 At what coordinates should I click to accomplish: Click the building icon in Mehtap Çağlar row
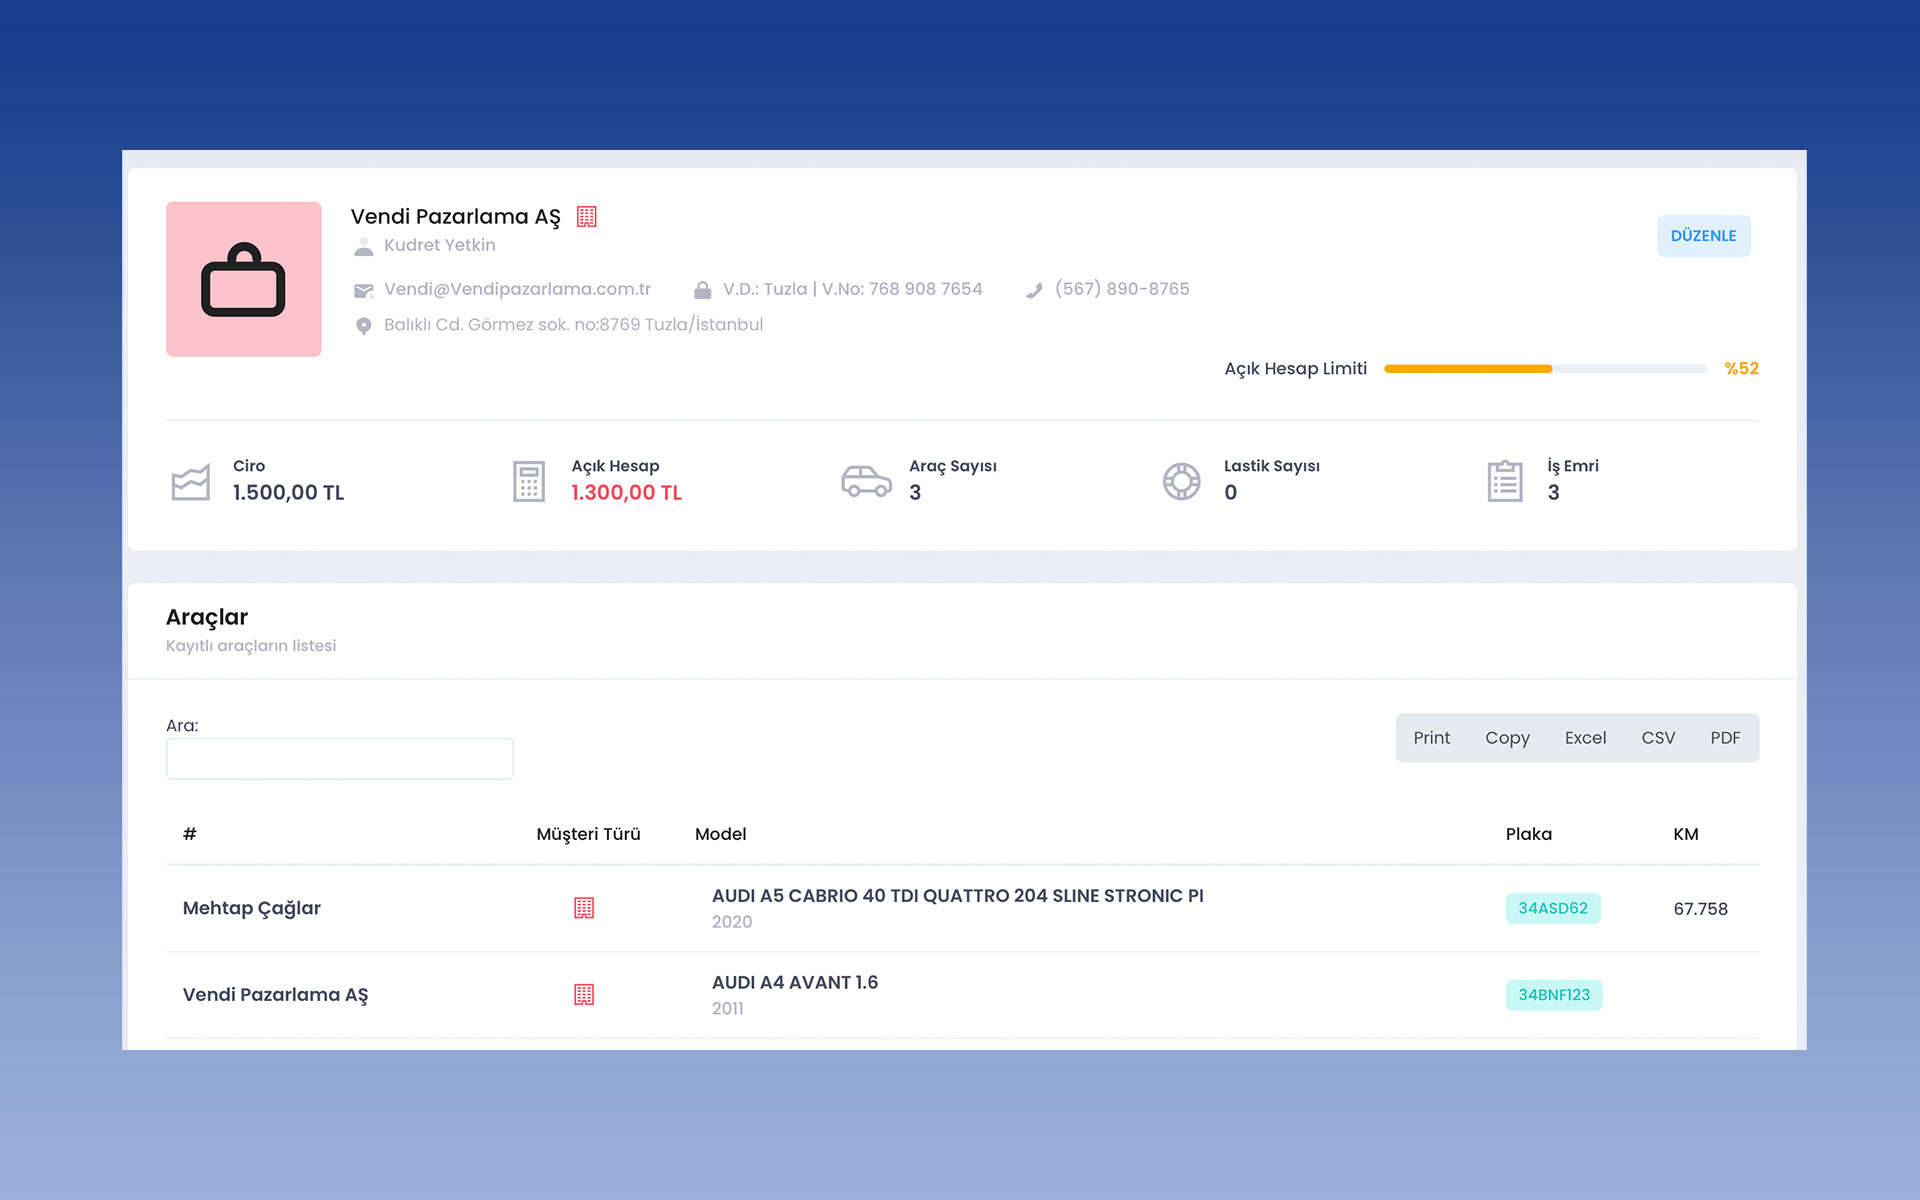click(x=584, y=908)
